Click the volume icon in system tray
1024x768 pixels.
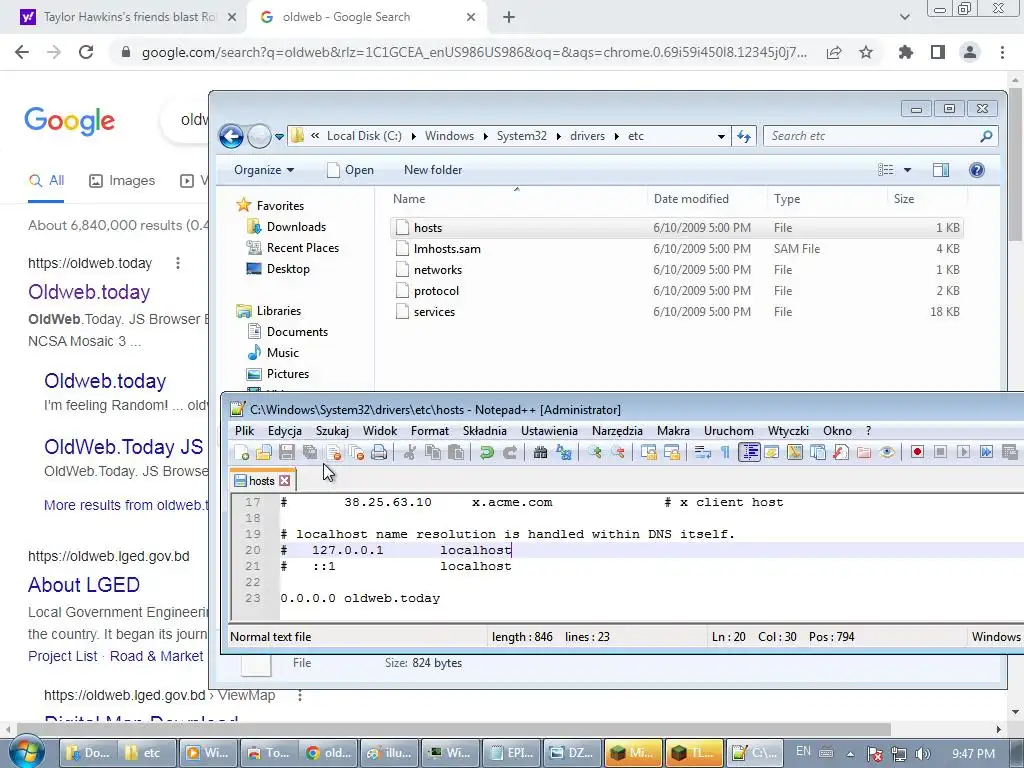click(923, 753)
